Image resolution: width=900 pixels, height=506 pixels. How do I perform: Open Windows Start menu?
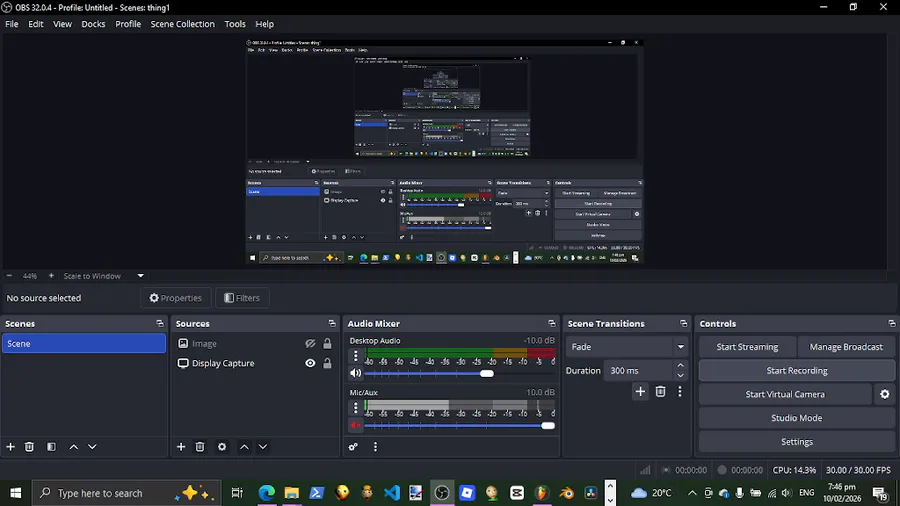tap(15, 493)
